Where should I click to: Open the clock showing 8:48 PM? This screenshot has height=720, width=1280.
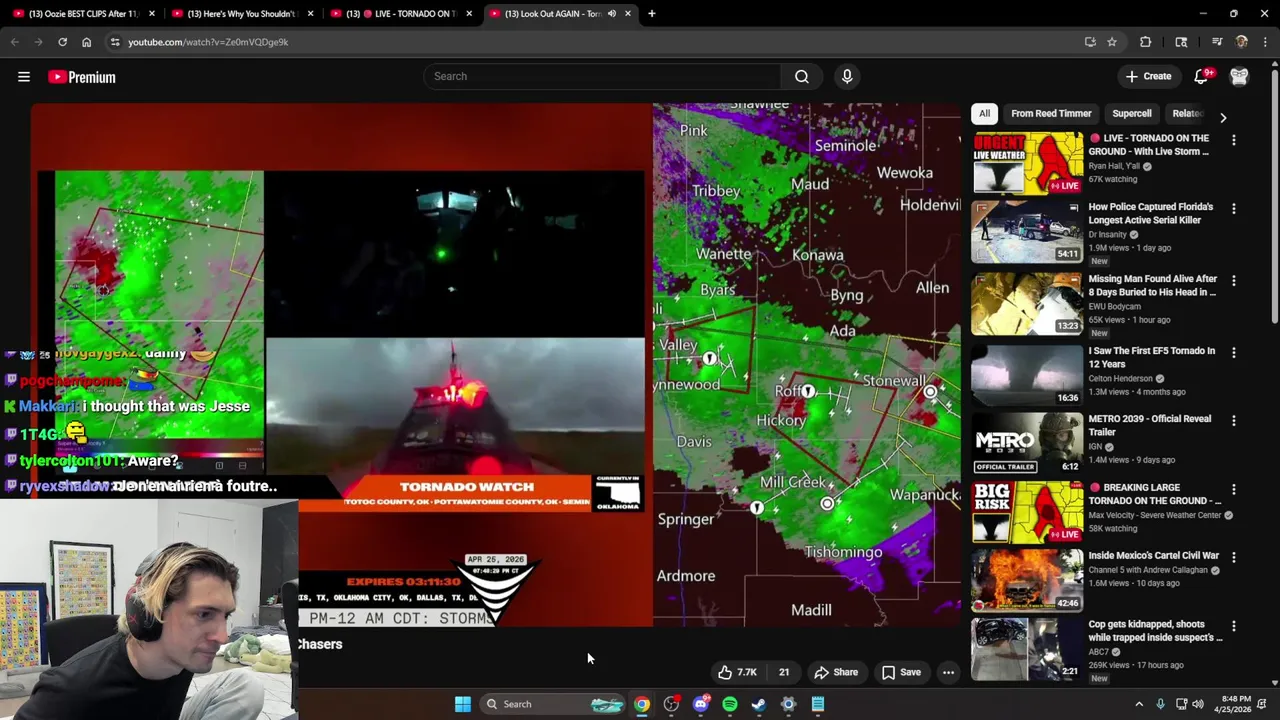(1236, 704)
